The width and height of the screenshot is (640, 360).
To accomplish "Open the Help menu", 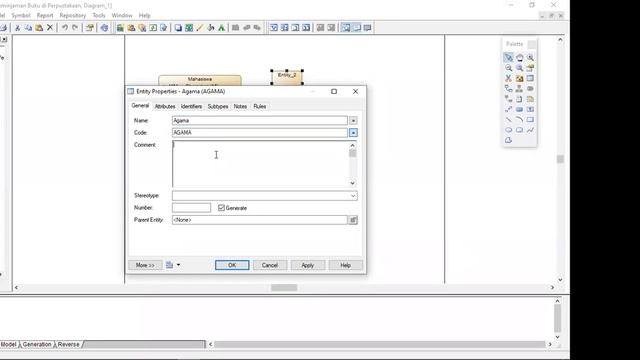I will (144, 16).
